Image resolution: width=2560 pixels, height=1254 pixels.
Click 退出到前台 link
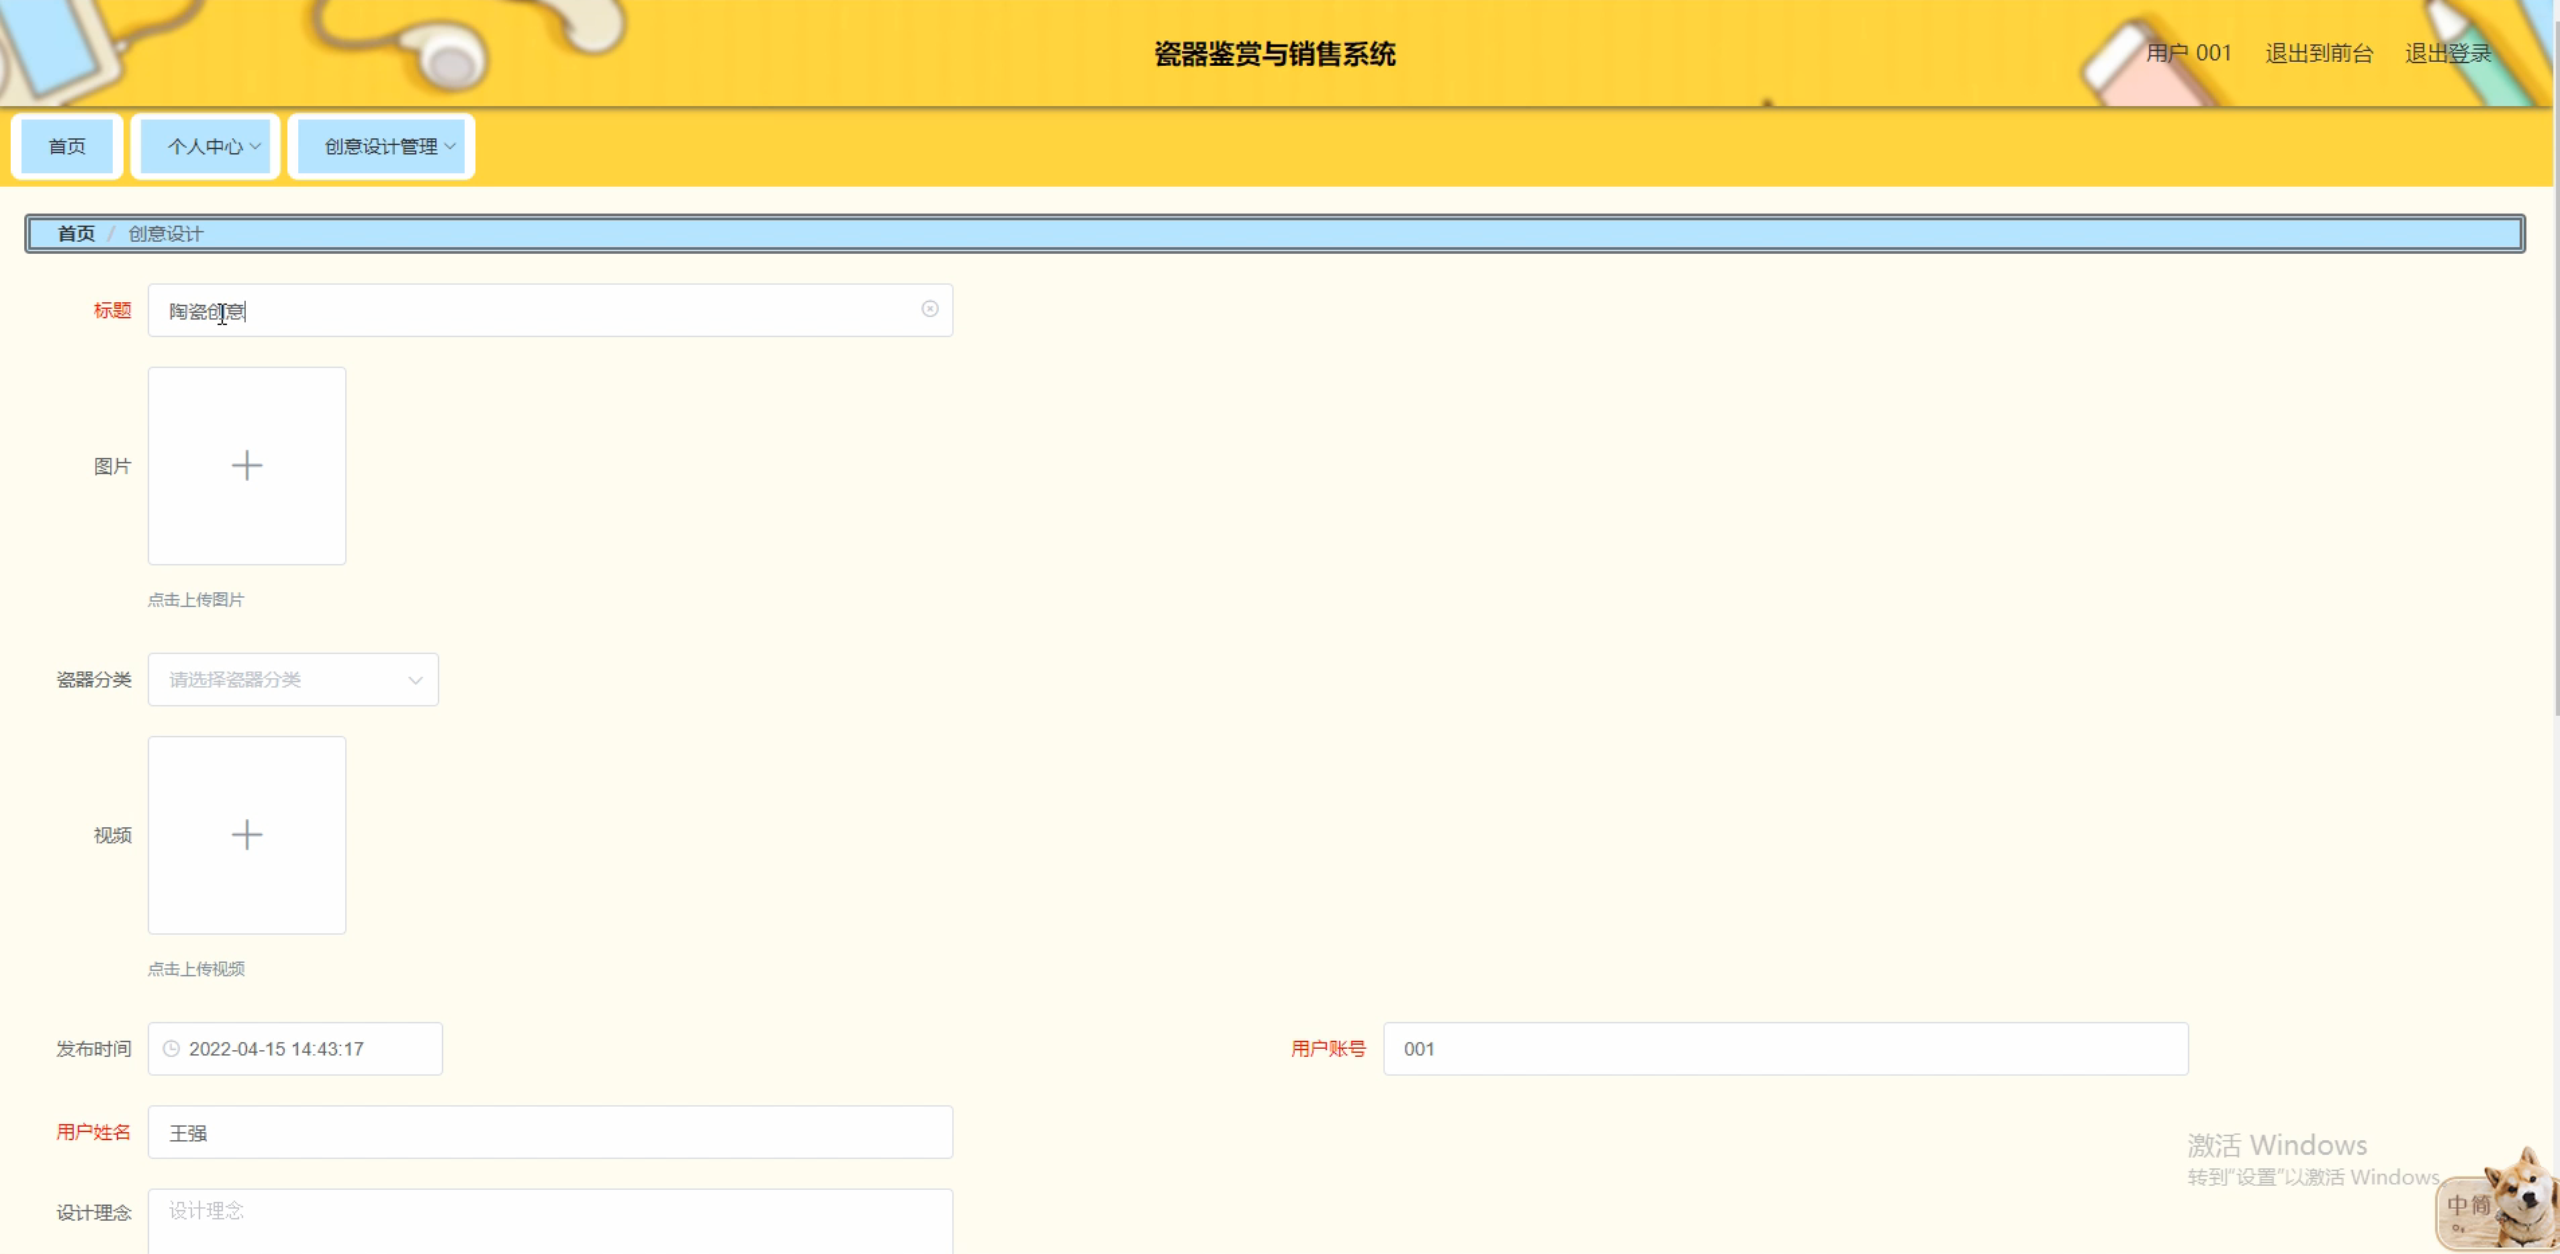2318,53
